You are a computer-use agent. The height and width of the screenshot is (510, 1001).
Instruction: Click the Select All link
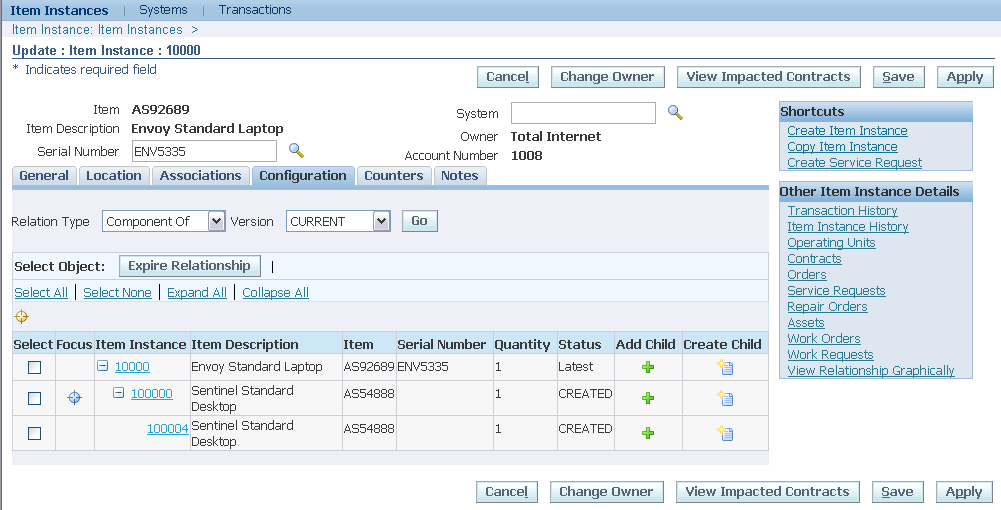point(41,292)
